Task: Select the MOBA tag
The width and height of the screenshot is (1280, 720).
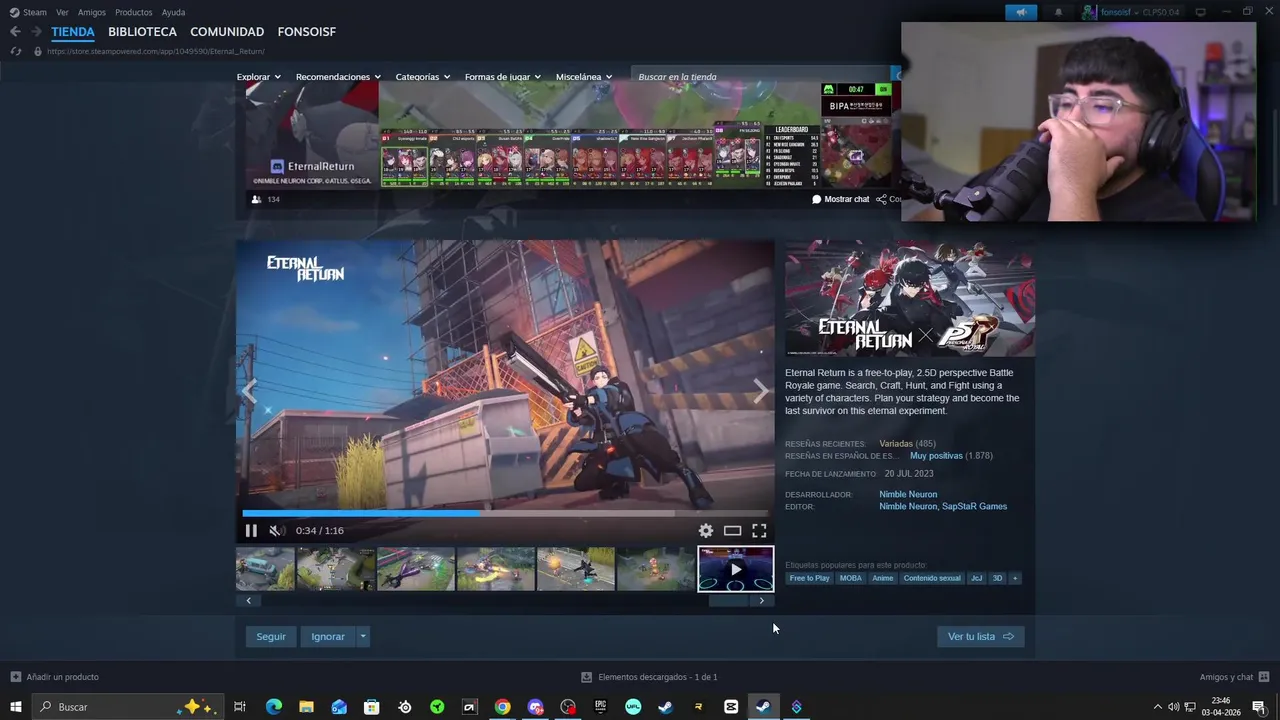Action: [x=850, y=578]
